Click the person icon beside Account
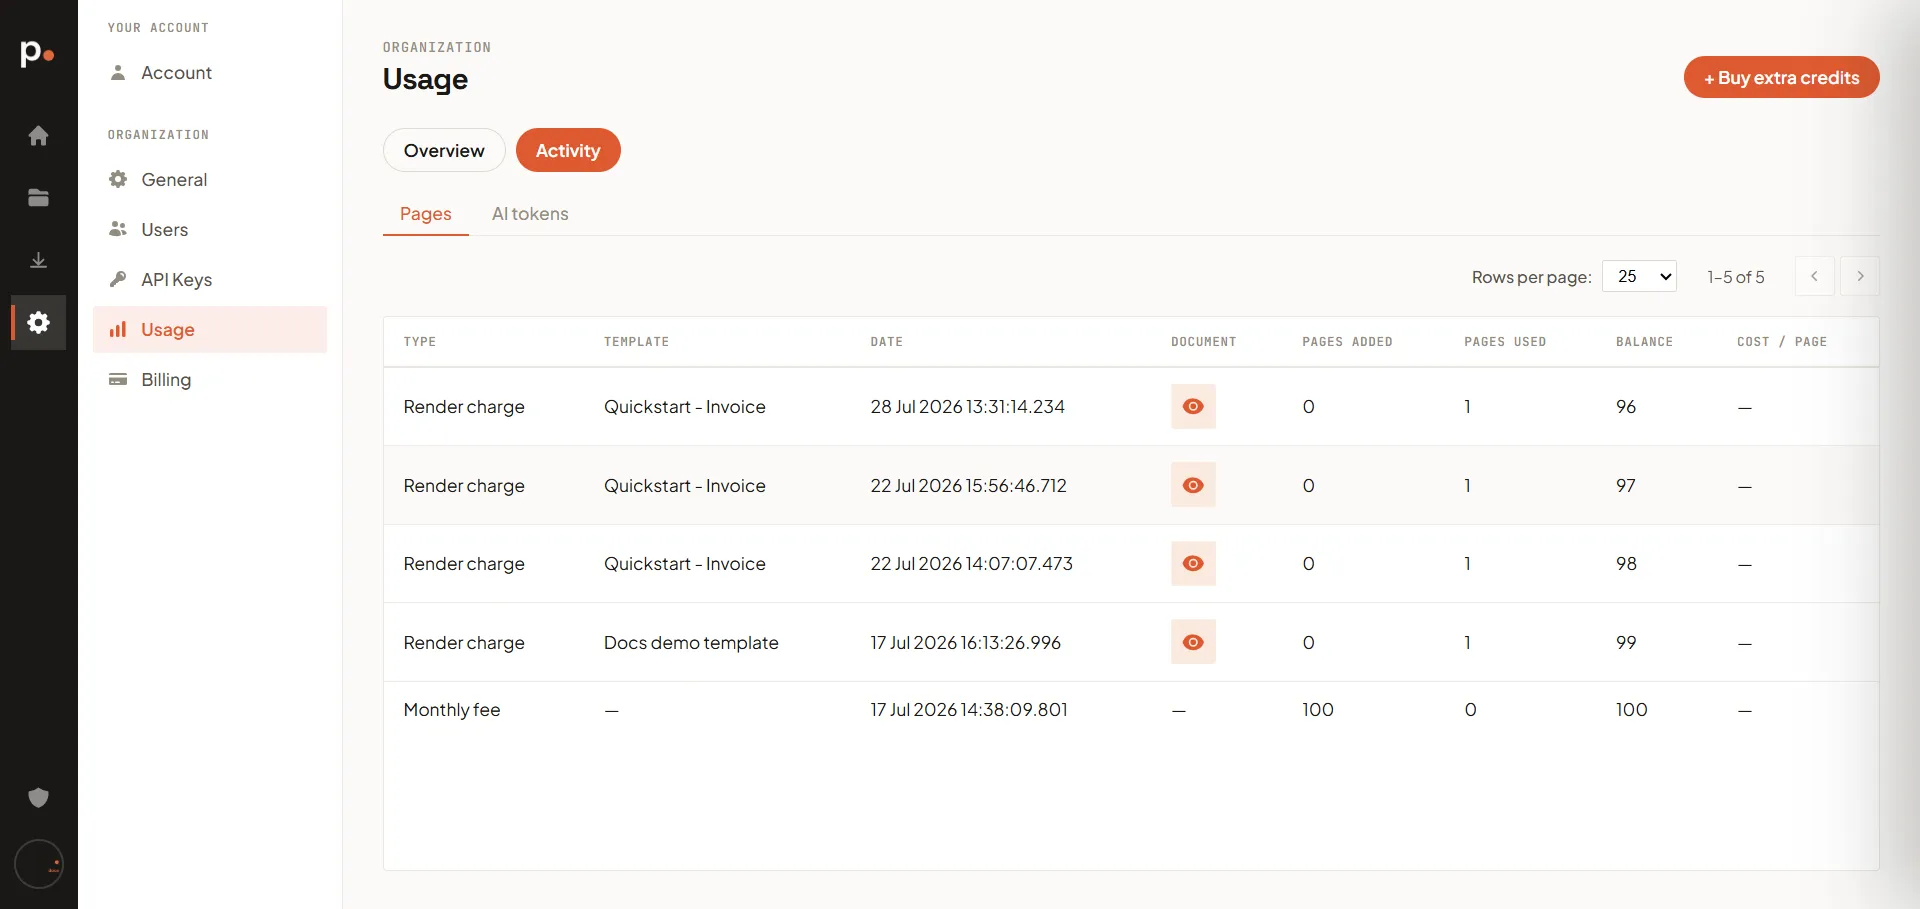The width and height of the screenshot is (1920, 909). pos(118,72)
